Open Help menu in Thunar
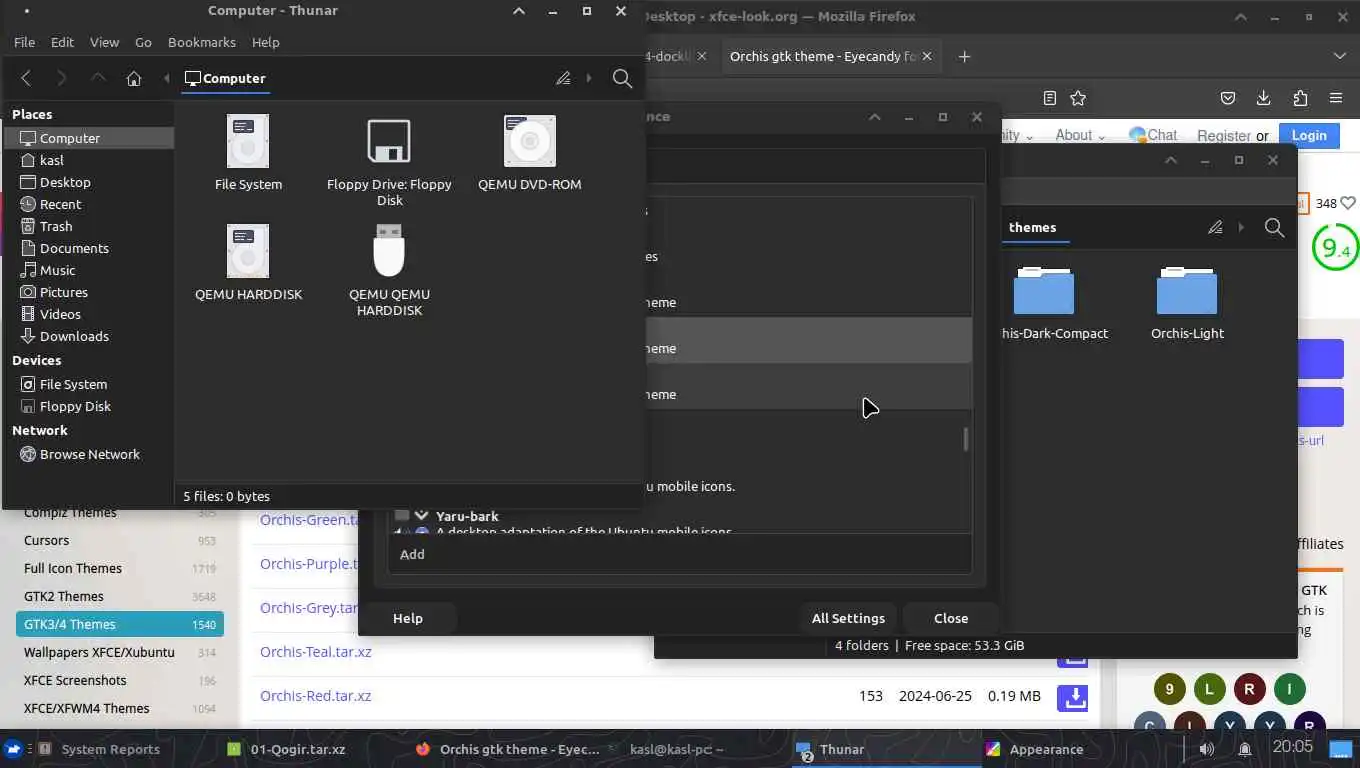This screenshot has width=1360, height=768. click(265, 42)
